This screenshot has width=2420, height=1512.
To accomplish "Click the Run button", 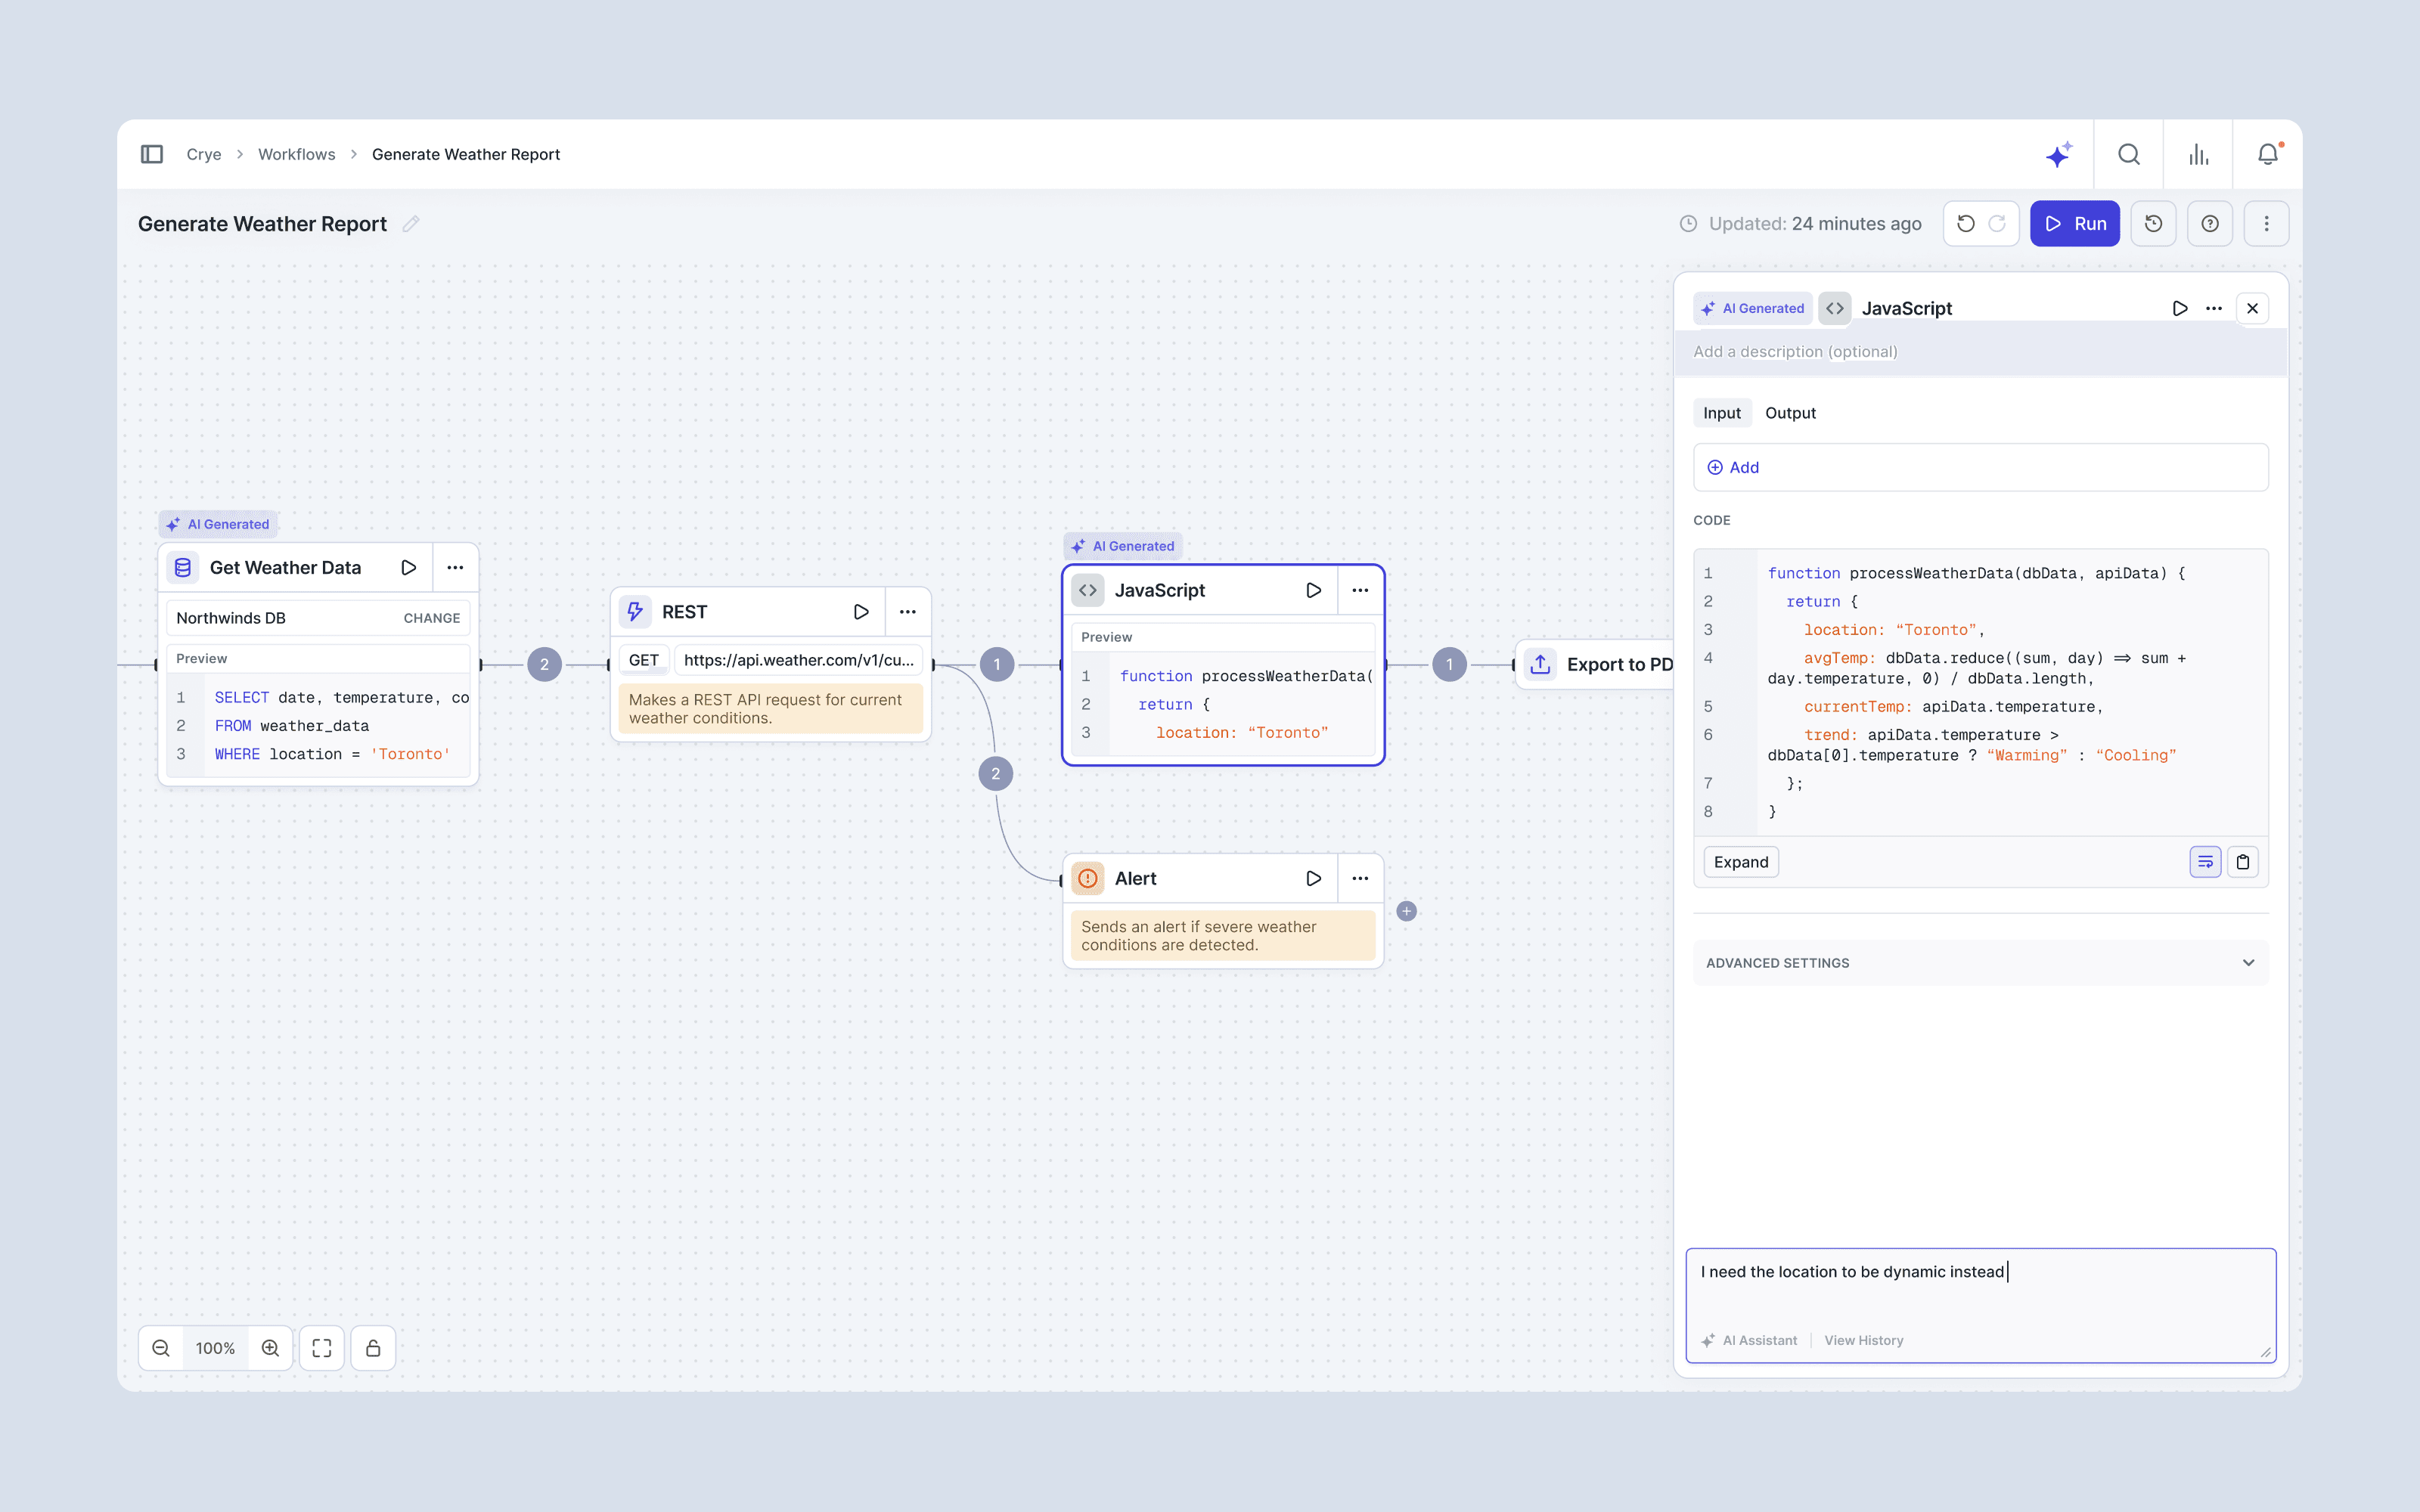I will 2074,224.
